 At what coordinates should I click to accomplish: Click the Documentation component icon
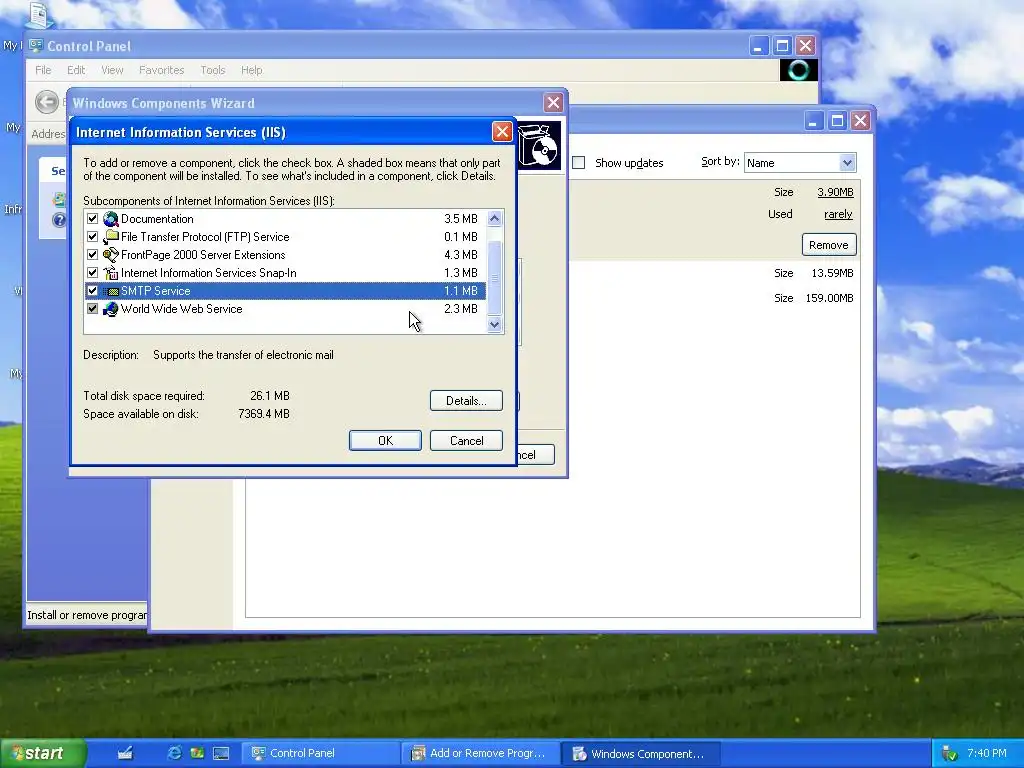pyautogui.click(x=110, y=219)
